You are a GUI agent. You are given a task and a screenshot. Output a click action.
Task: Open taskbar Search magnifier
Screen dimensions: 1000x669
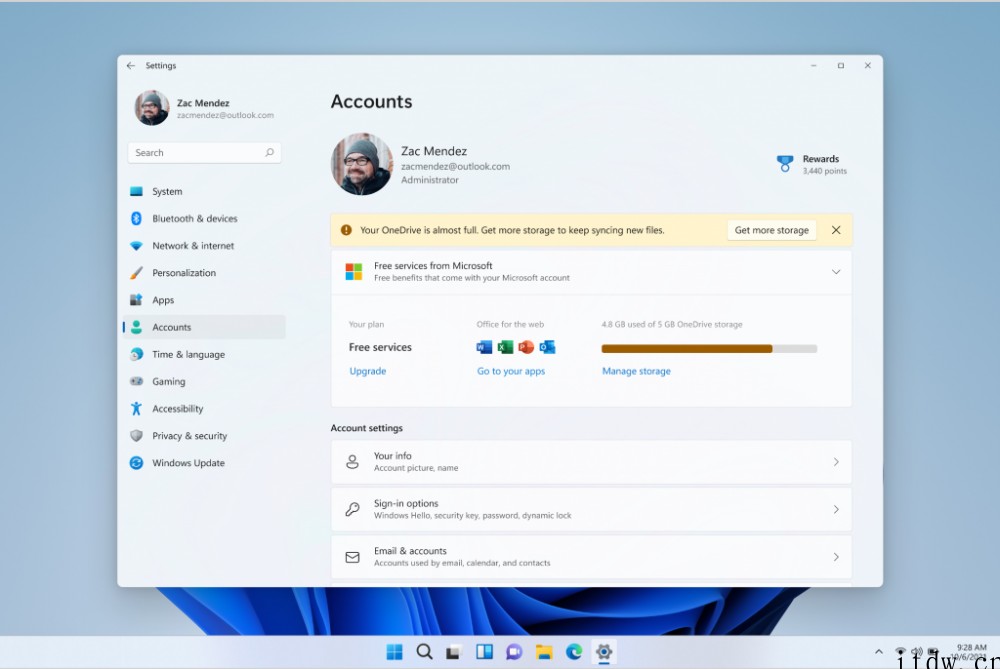424,652
